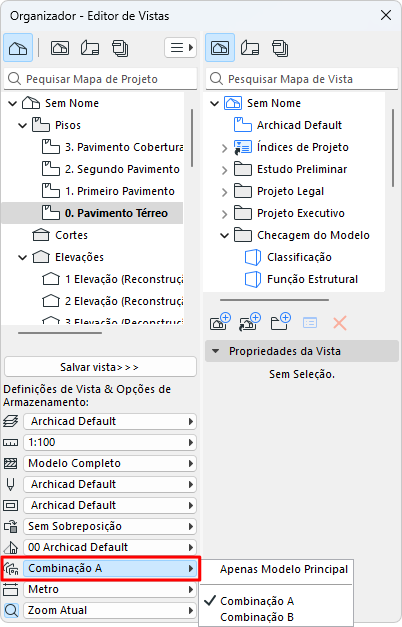The width and height of the screenshot is (402, 627).
Task: Focus the Pequisar Mapa de Projeto search field
Action: 100,79
